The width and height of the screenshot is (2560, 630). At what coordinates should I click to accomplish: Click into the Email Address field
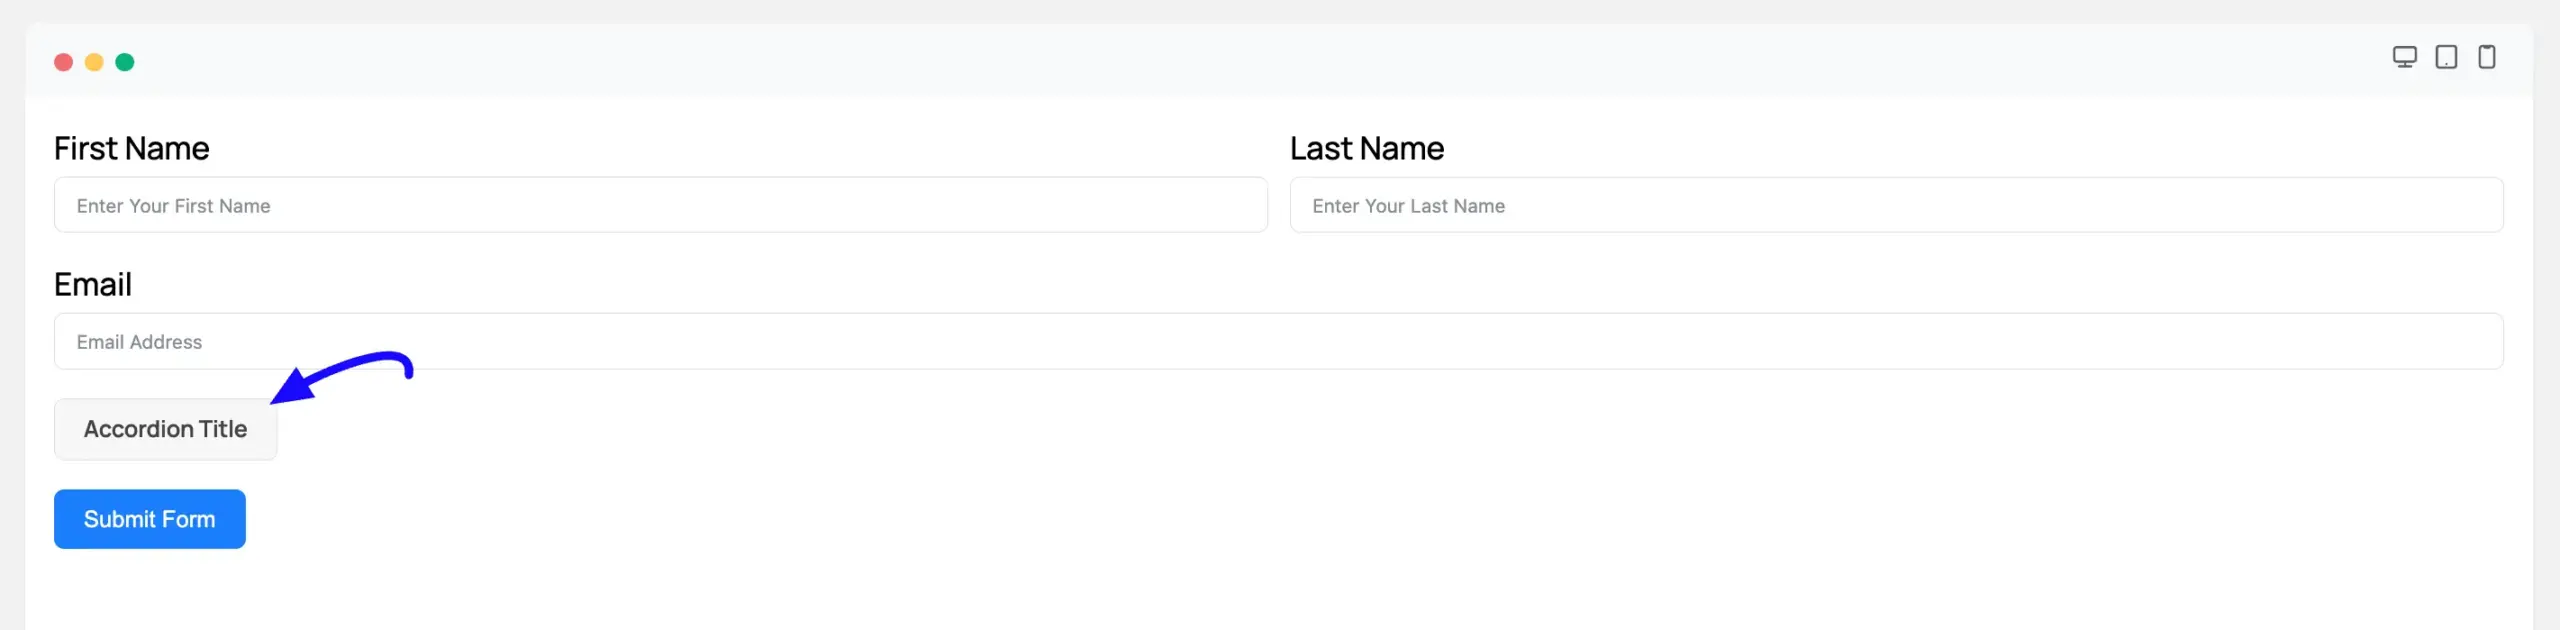coord(1278,342)
